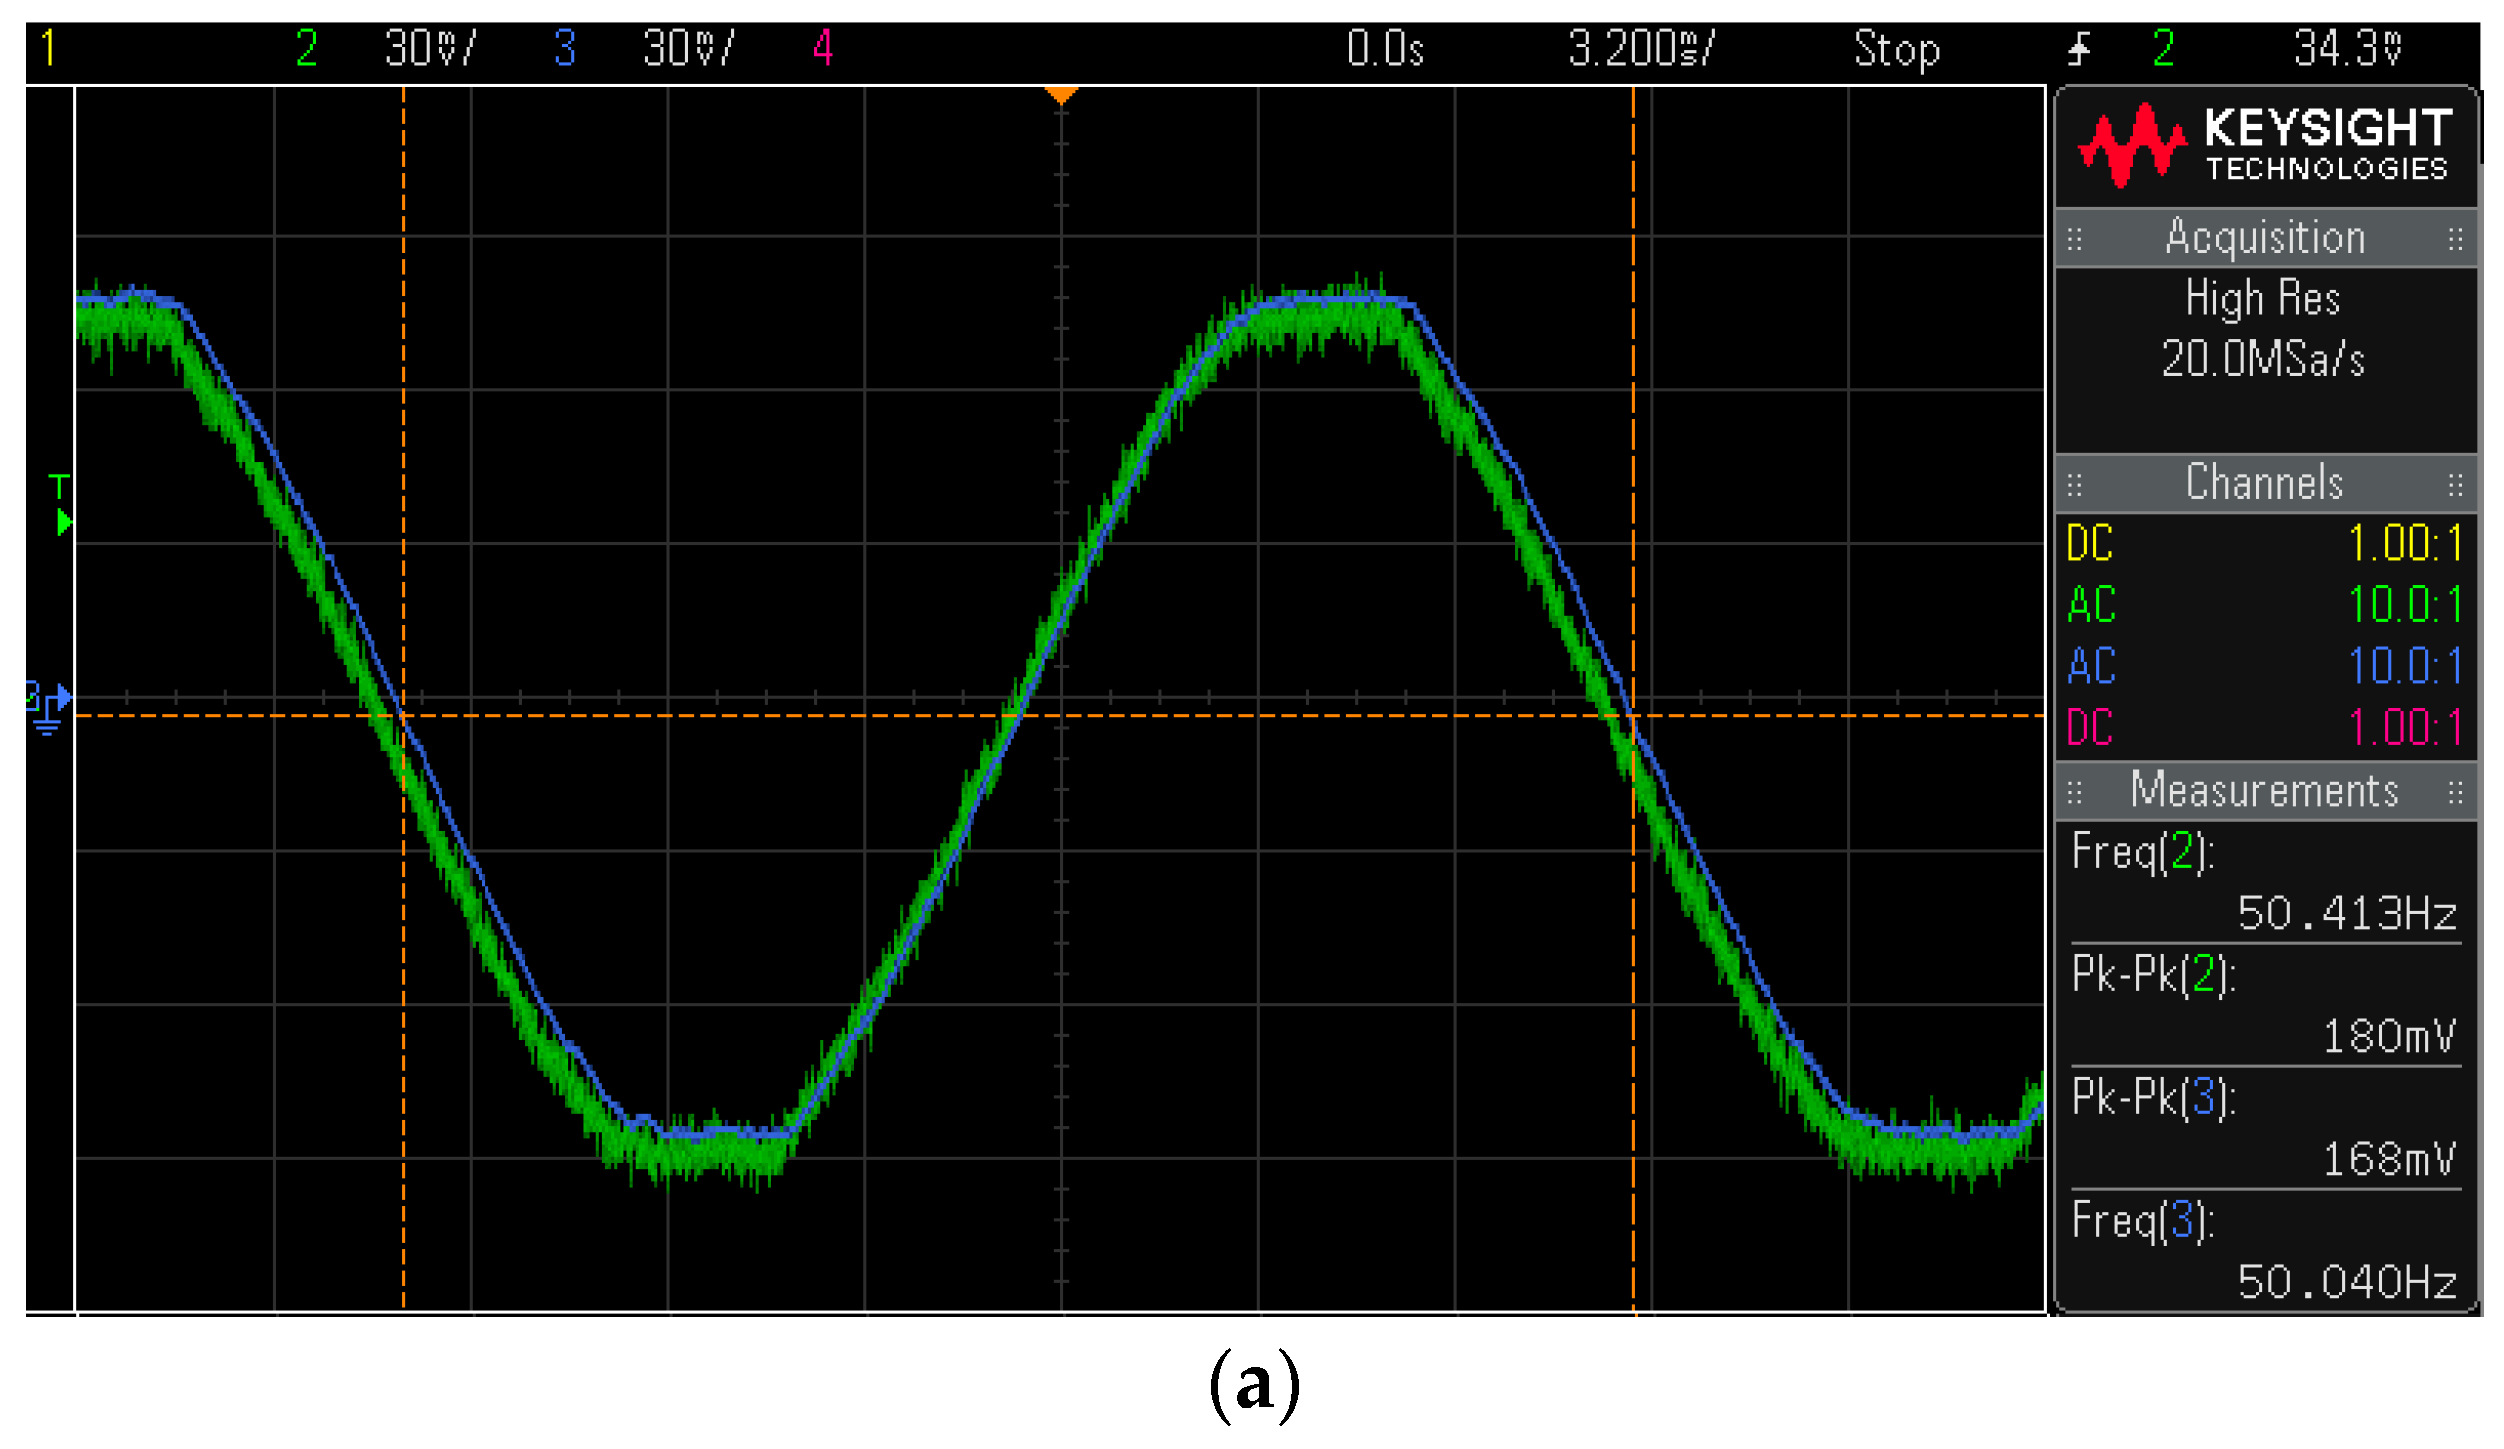The image size is (2504, 1449).
Task: Expand the Channels panel header
Action: [2265, 484]
